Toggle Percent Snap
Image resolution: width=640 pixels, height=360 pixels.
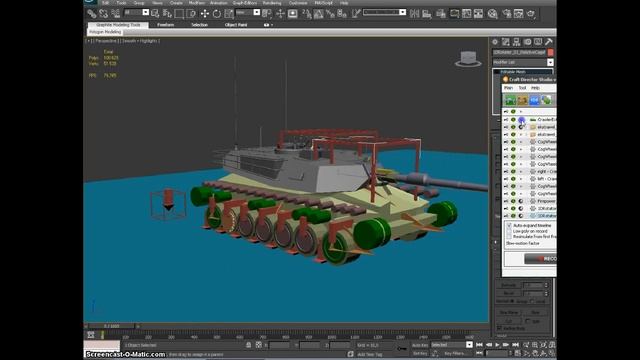click(330, 14)
